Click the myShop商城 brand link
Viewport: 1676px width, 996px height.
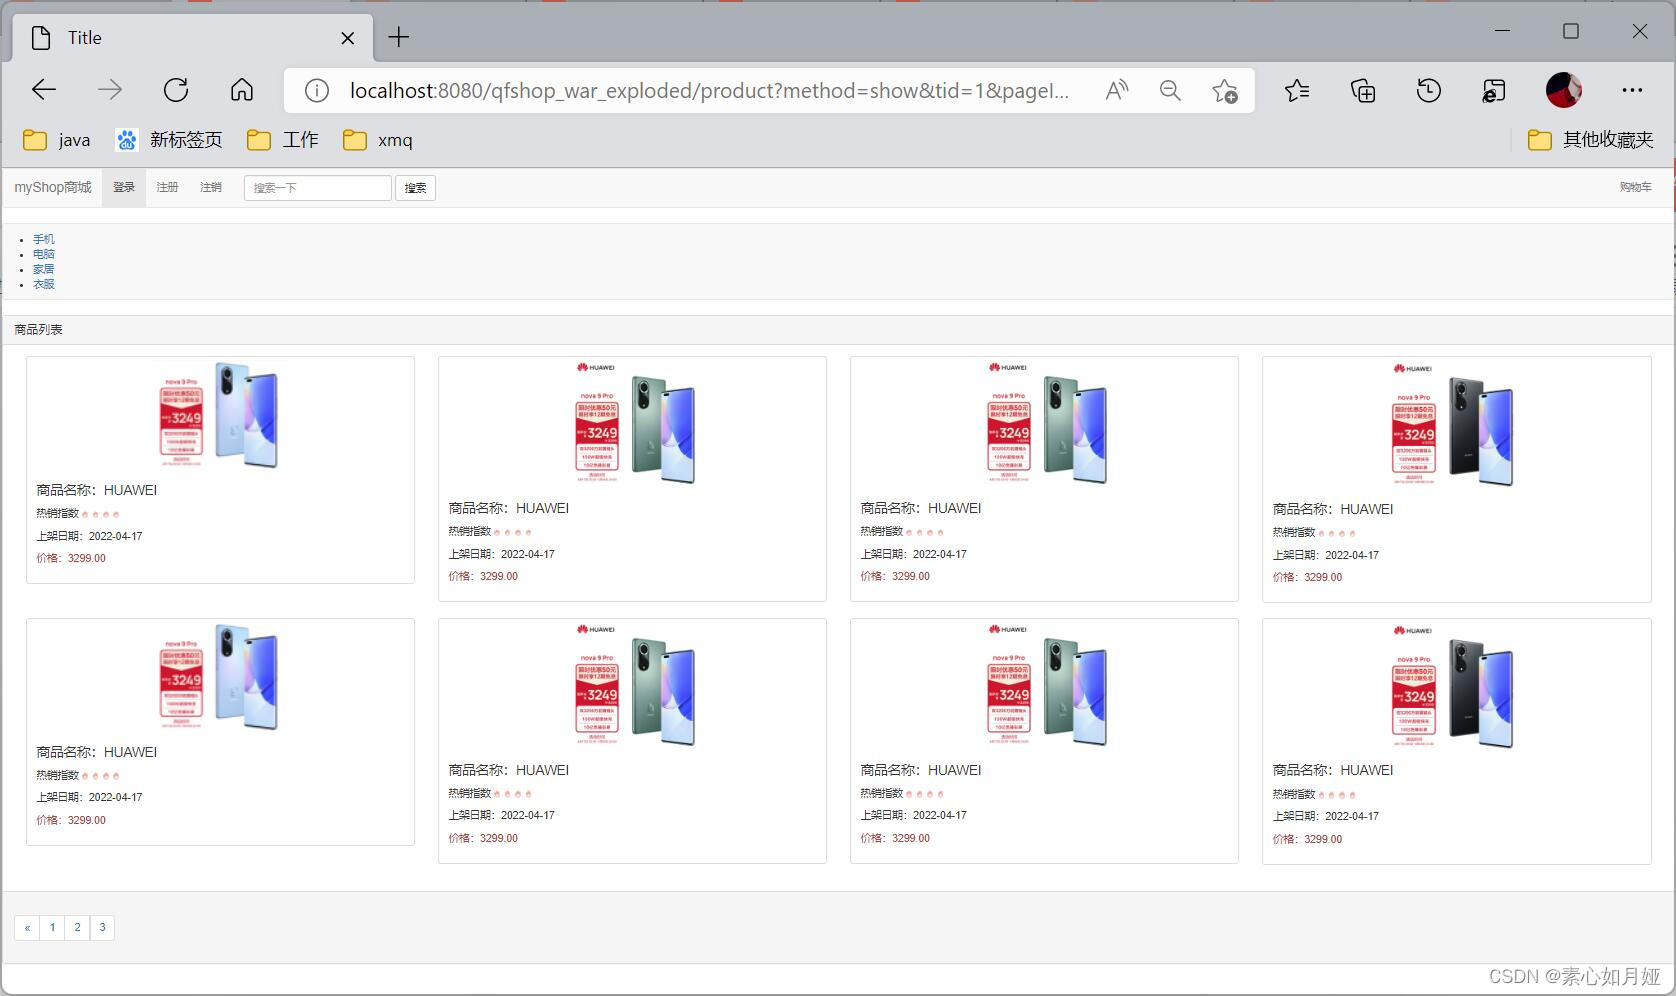pos(53,187)
